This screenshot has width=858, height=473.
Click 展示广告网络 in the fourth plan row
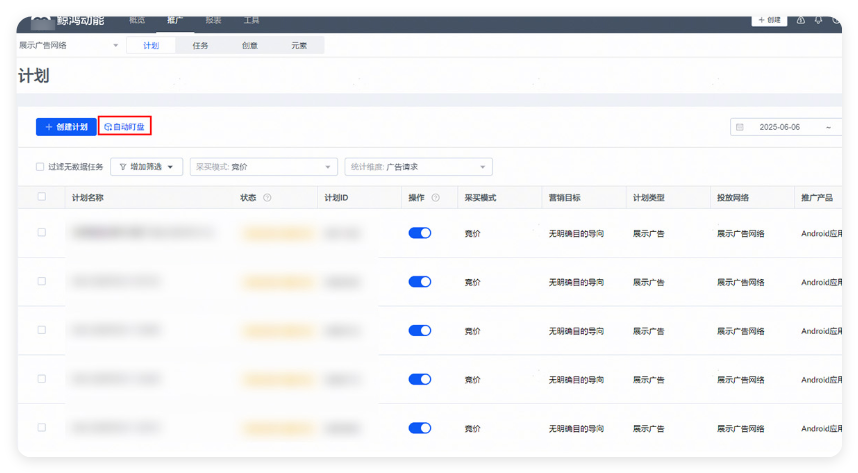pyautogui.click(x=741, y=380)
